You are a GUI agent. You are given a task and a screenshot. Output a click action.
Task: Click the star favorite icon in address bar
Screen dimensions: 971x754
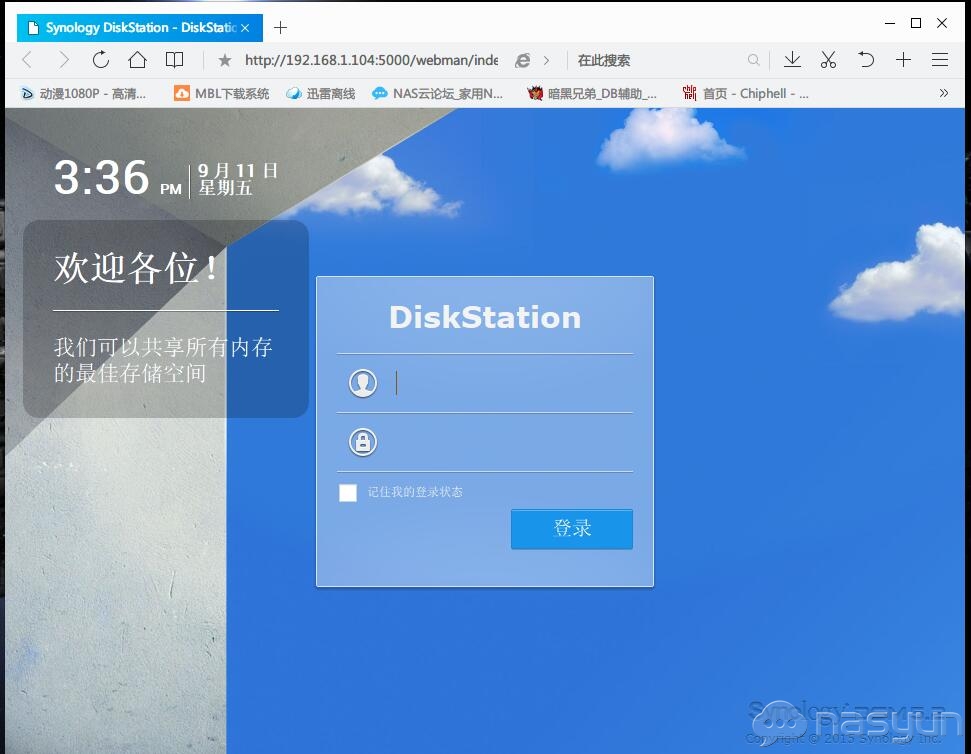coord(225,60)
